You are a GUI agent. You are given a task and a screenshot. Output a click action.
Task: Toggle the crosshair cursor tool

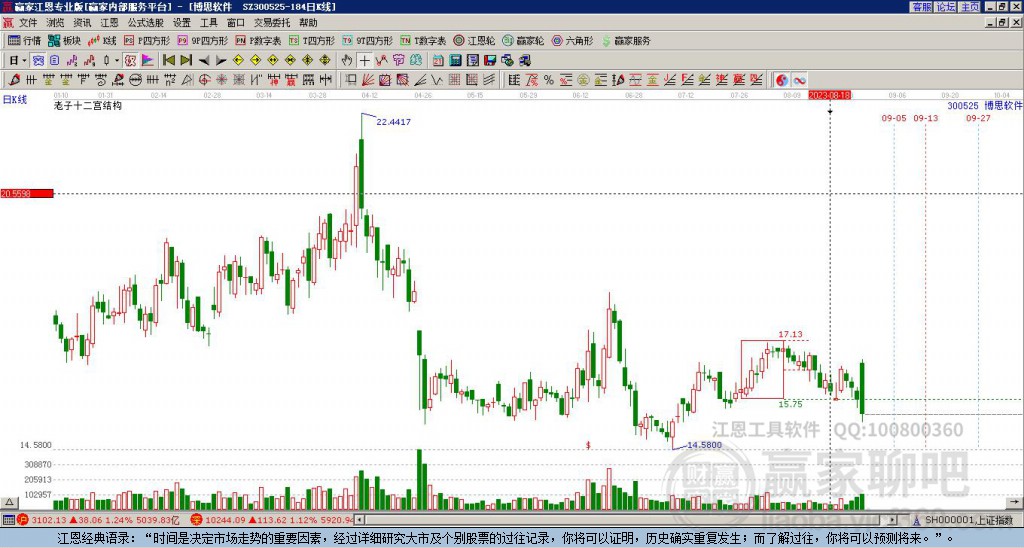coord(364,61)
